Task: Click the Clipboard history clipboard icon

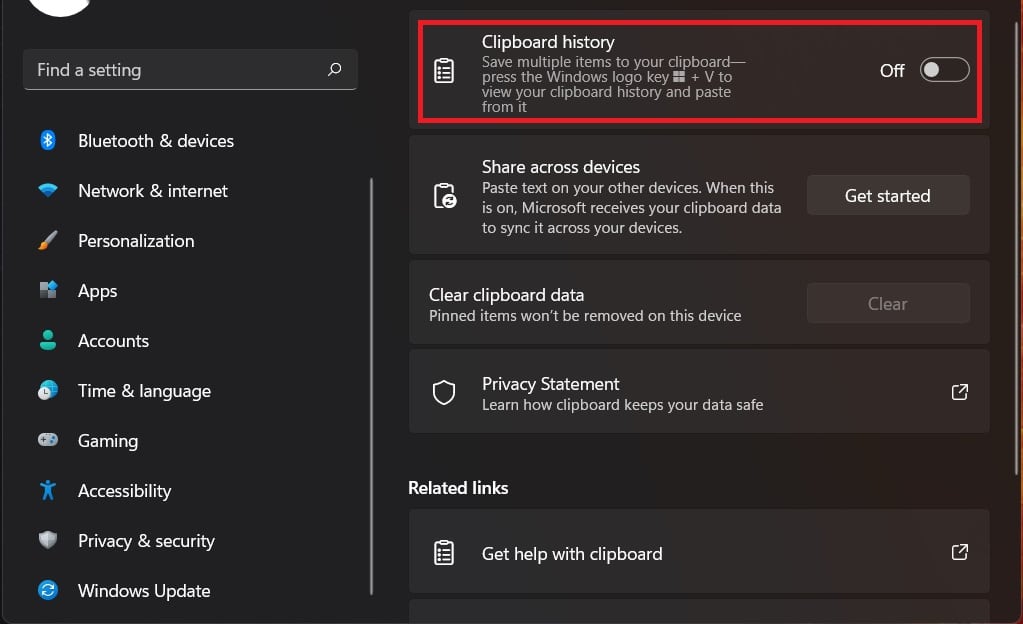Action: [444, 70]
